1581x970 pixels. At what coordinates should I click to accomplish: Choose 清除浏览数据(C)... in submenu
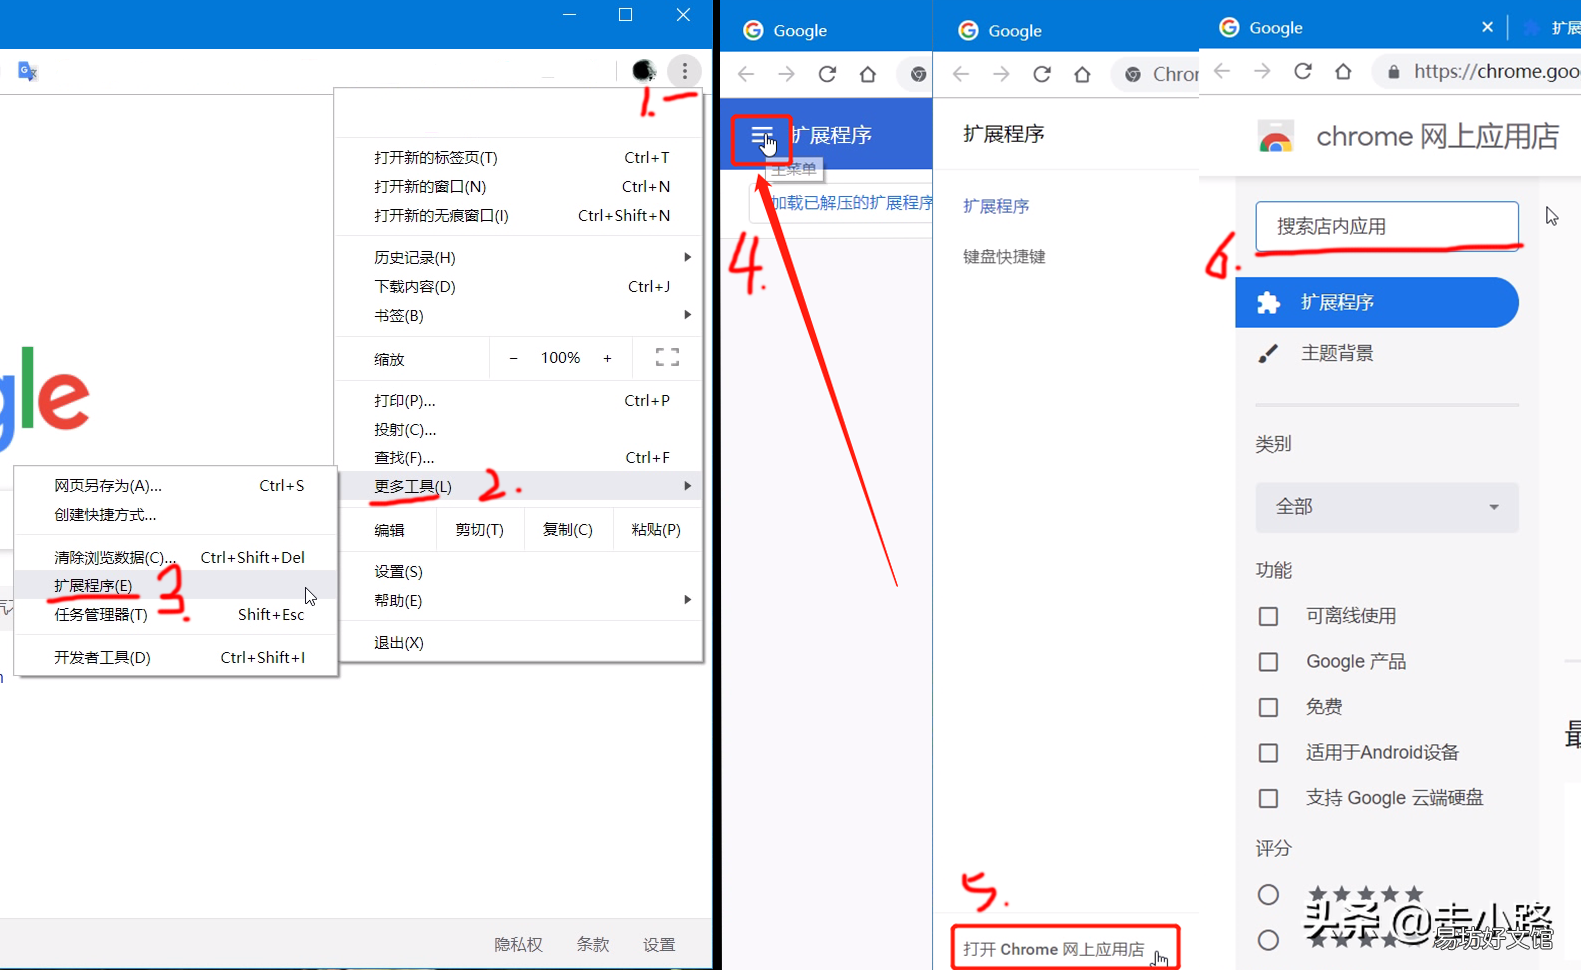(x=176, y=557)
